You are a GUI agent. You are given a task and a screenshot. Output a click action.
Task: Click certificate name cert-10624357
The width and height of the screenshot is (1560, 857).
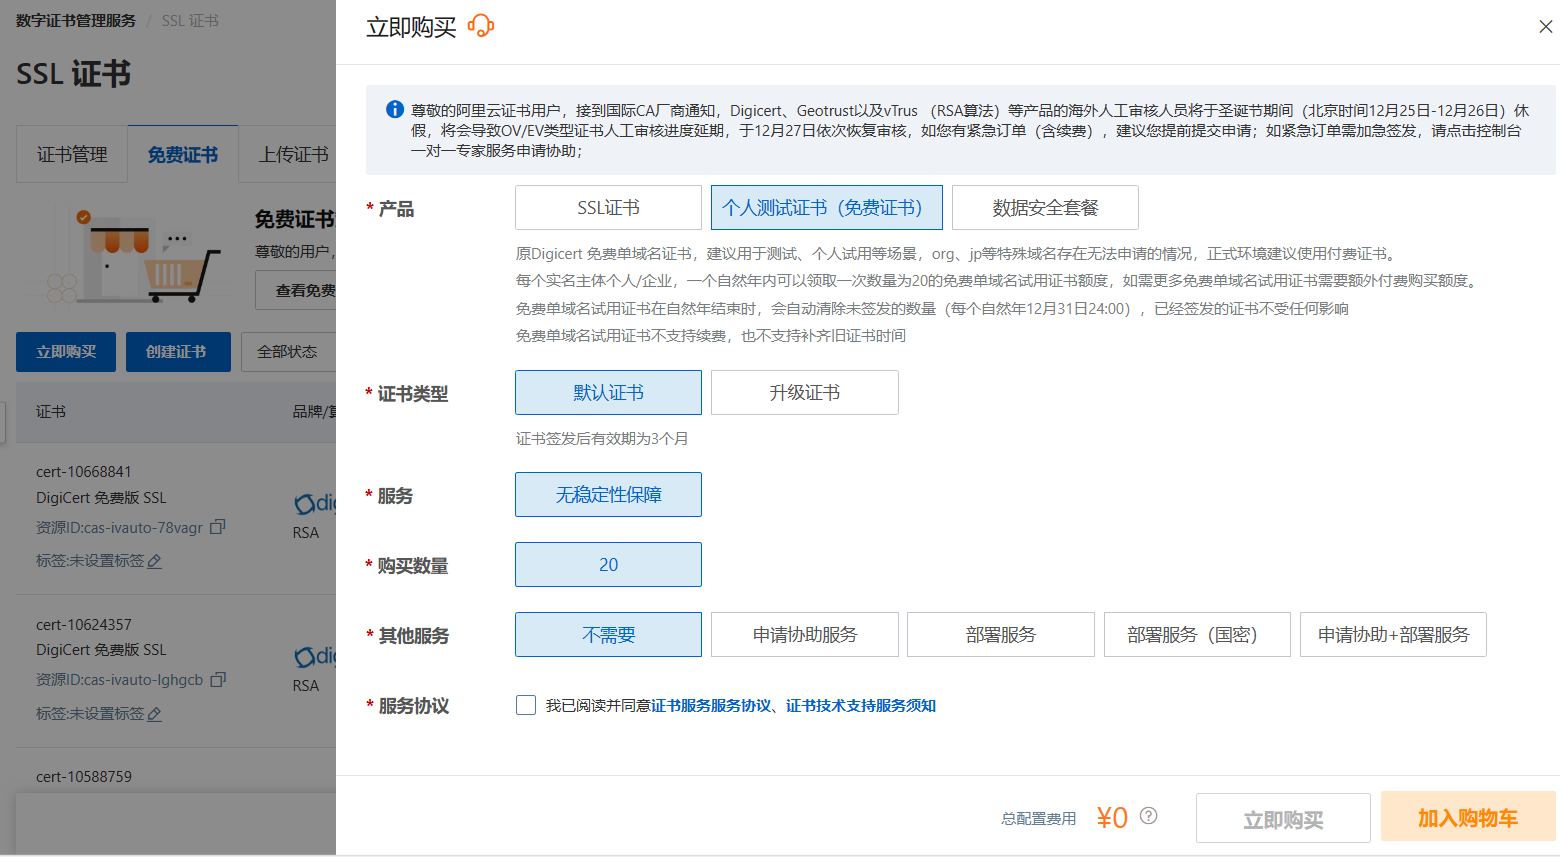(84, 624)
